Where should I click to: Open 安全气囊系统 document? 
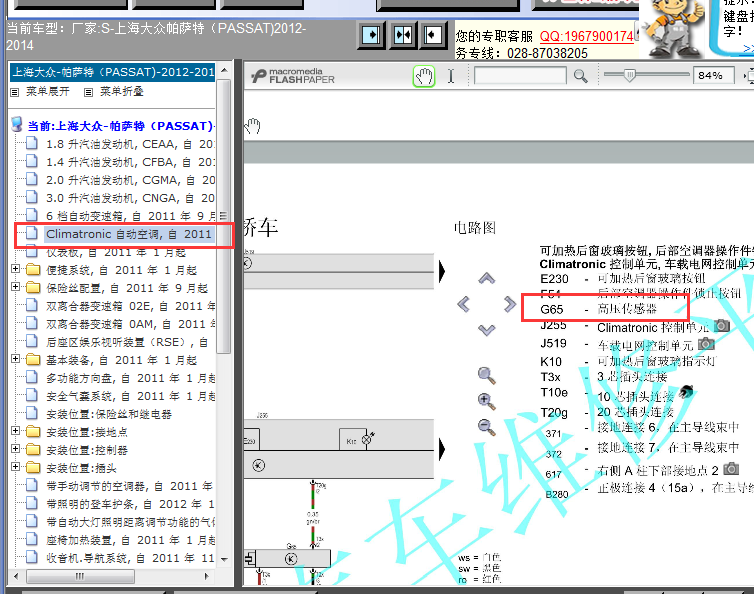[130, 396]
